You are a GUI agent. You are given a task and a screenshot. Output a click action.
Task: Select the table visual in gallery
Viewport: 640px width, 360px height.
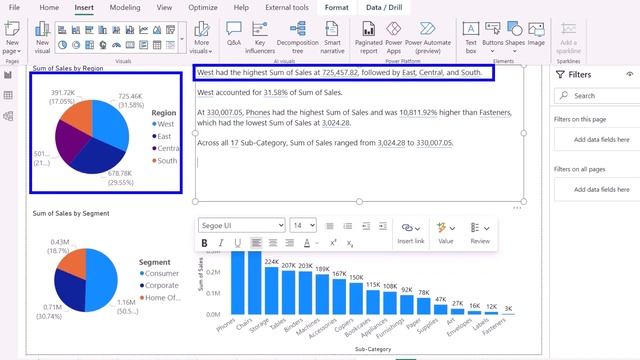tap(157, 45)
